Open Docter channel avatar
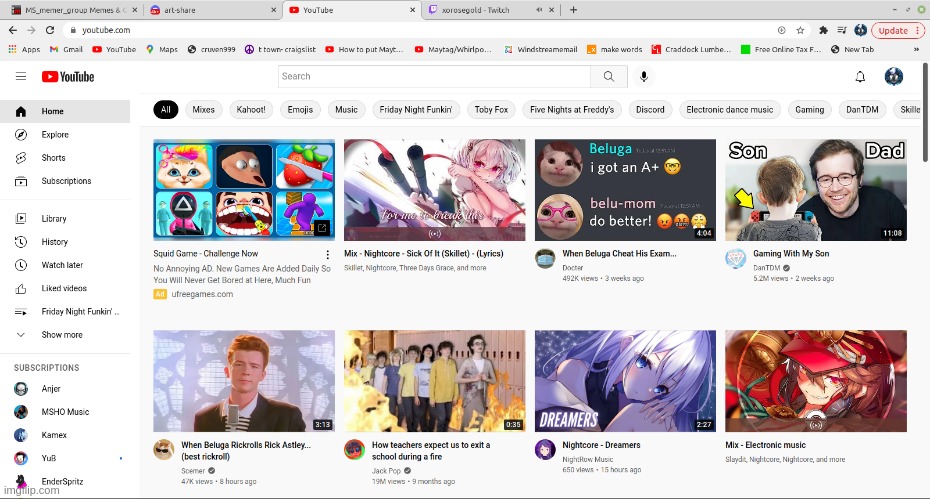The width and height of the screenshot is (930, 499). [545, 259]
